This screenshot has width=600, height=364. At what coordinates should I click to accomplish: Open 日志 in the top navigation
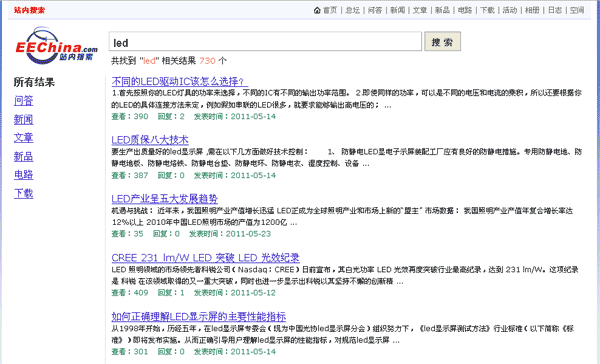click(x=555, y=10)
